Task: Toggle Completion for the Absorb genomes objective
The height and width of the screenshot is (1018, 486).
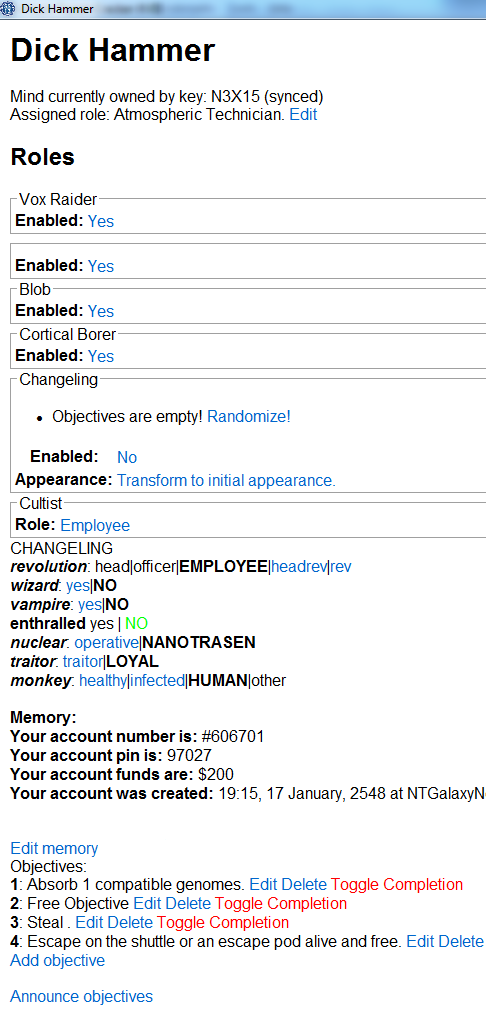Action: [396, 884]
